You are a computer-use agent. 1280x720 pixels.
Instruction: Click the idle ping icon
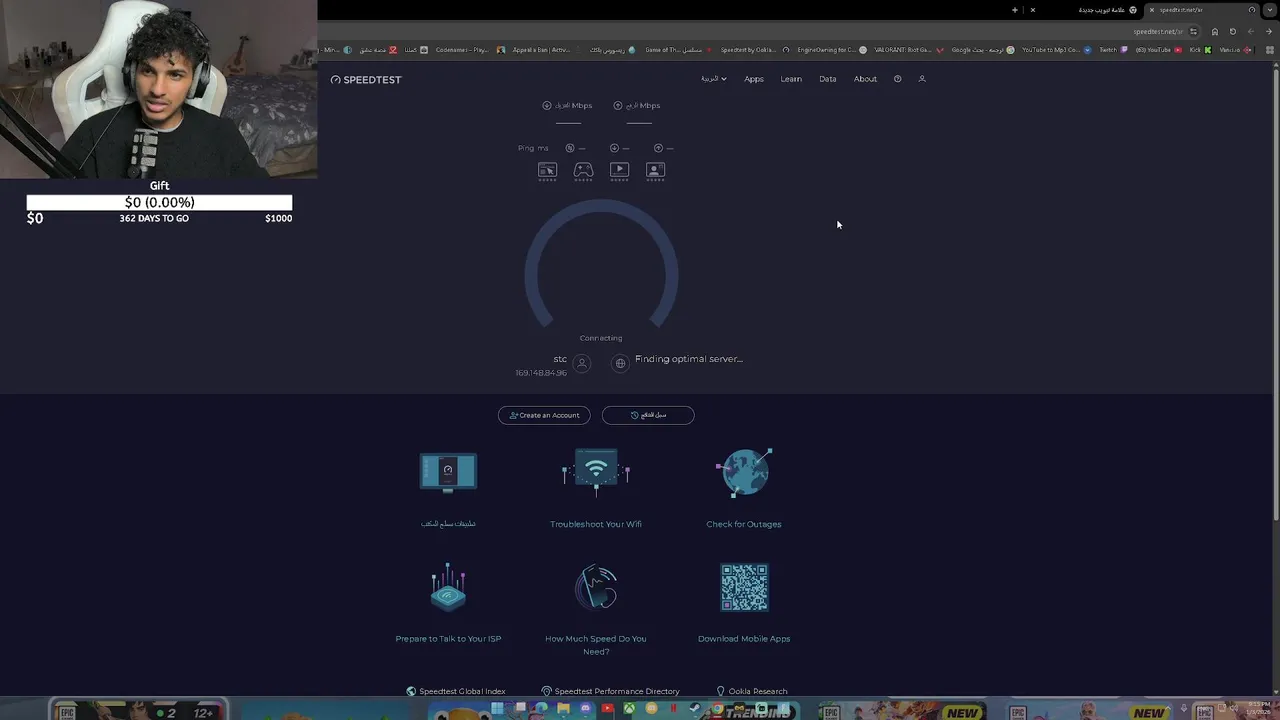point(570,148)
